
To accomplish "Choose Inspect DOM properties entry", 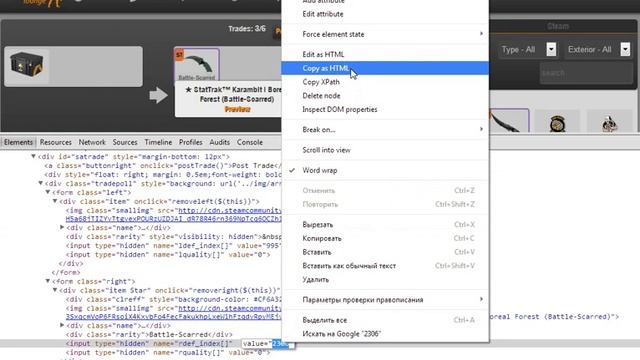I will pyautogui.click(x=385, y=109).
